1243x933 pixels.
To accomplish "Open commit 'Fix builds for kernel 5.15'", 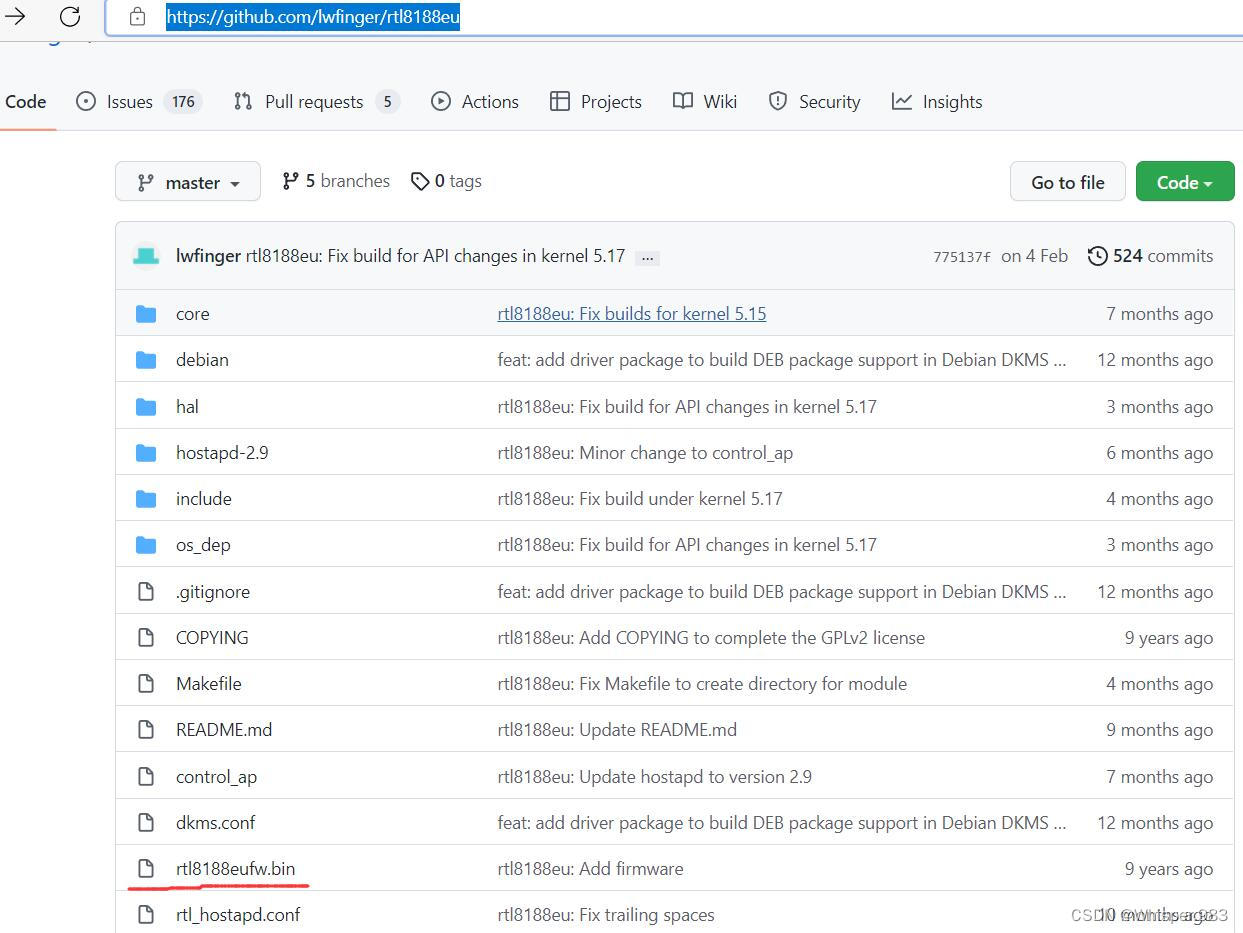I will click(632, 314).
